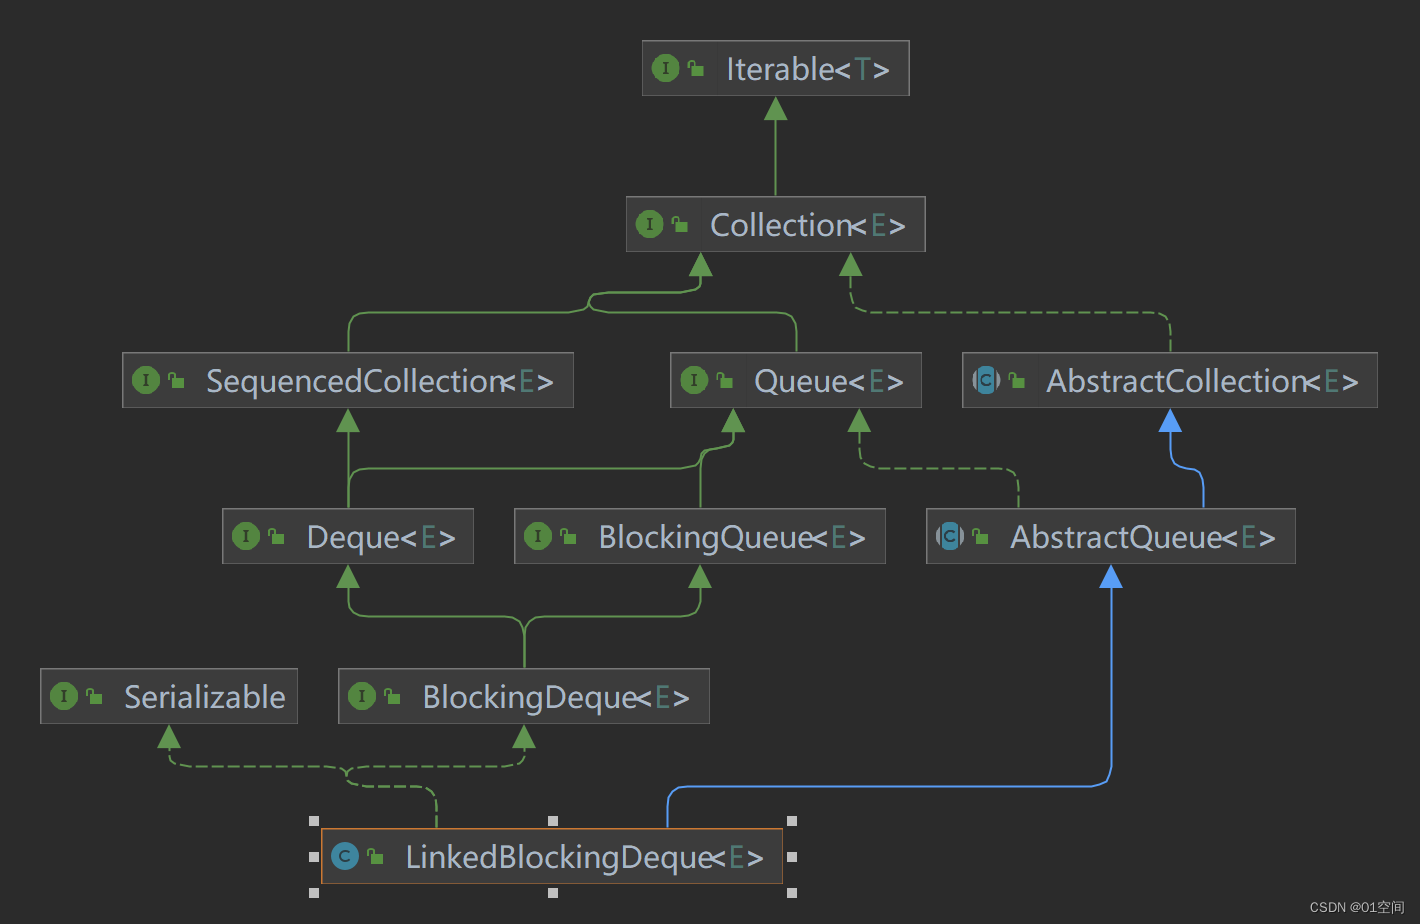The height and width of the screenshot is (924, 1420).
Task: Click the lock icon on BlockingDeque<E>
Action: [391, 696]
